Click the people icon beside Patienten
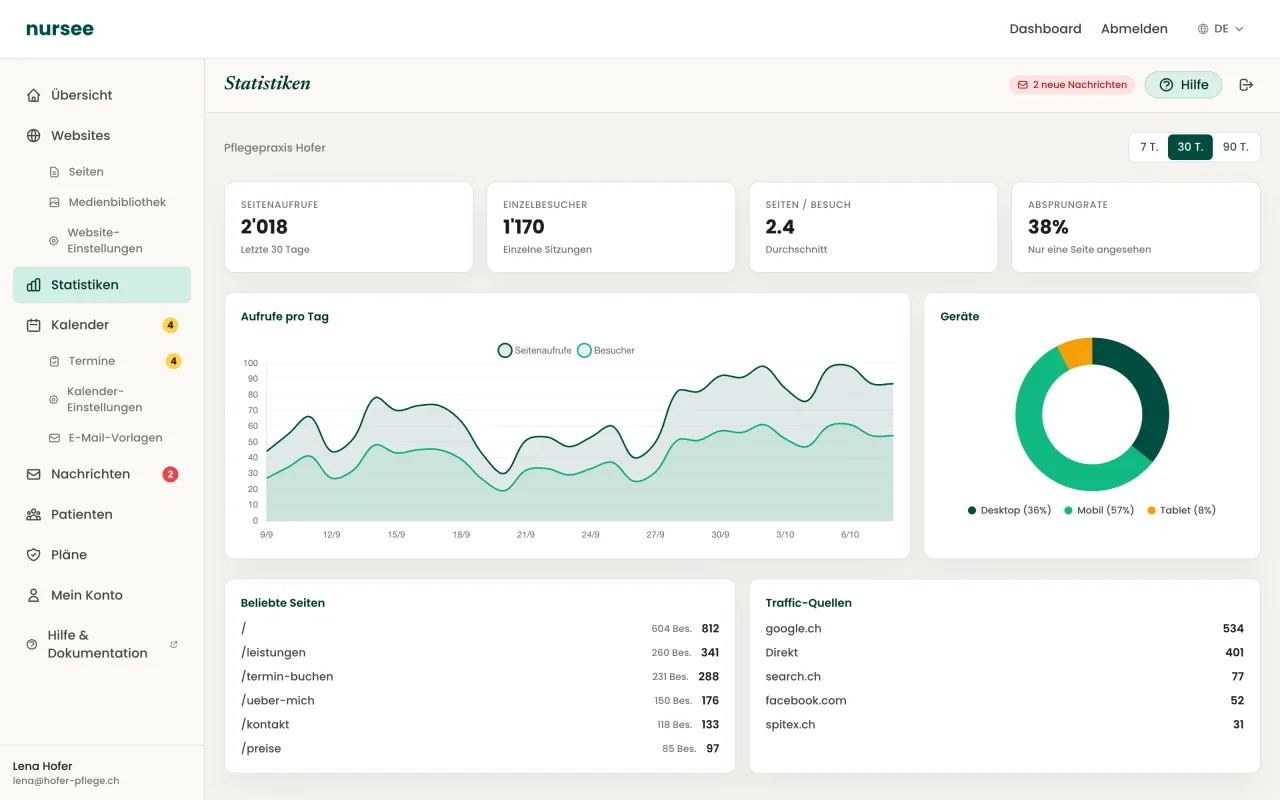1280x800 pixels. [x=33, y=515]
